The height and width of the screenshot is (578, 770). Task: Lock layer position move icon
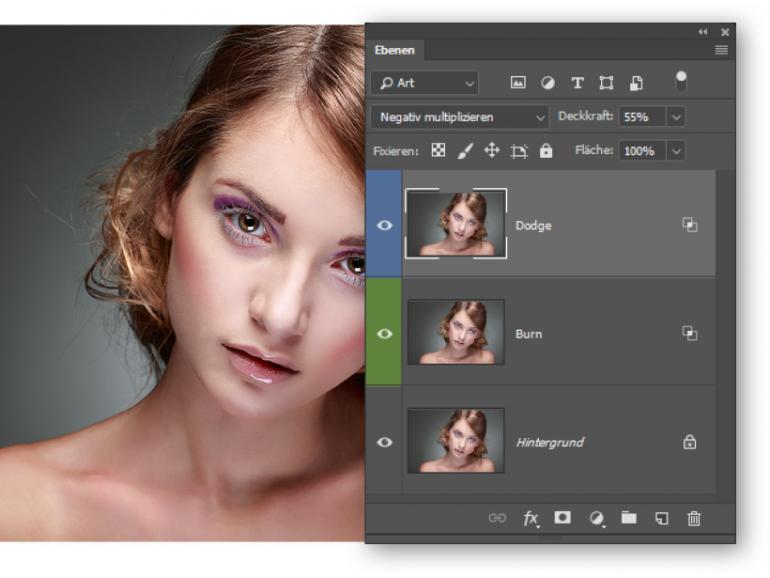click(x=492, y=150)
